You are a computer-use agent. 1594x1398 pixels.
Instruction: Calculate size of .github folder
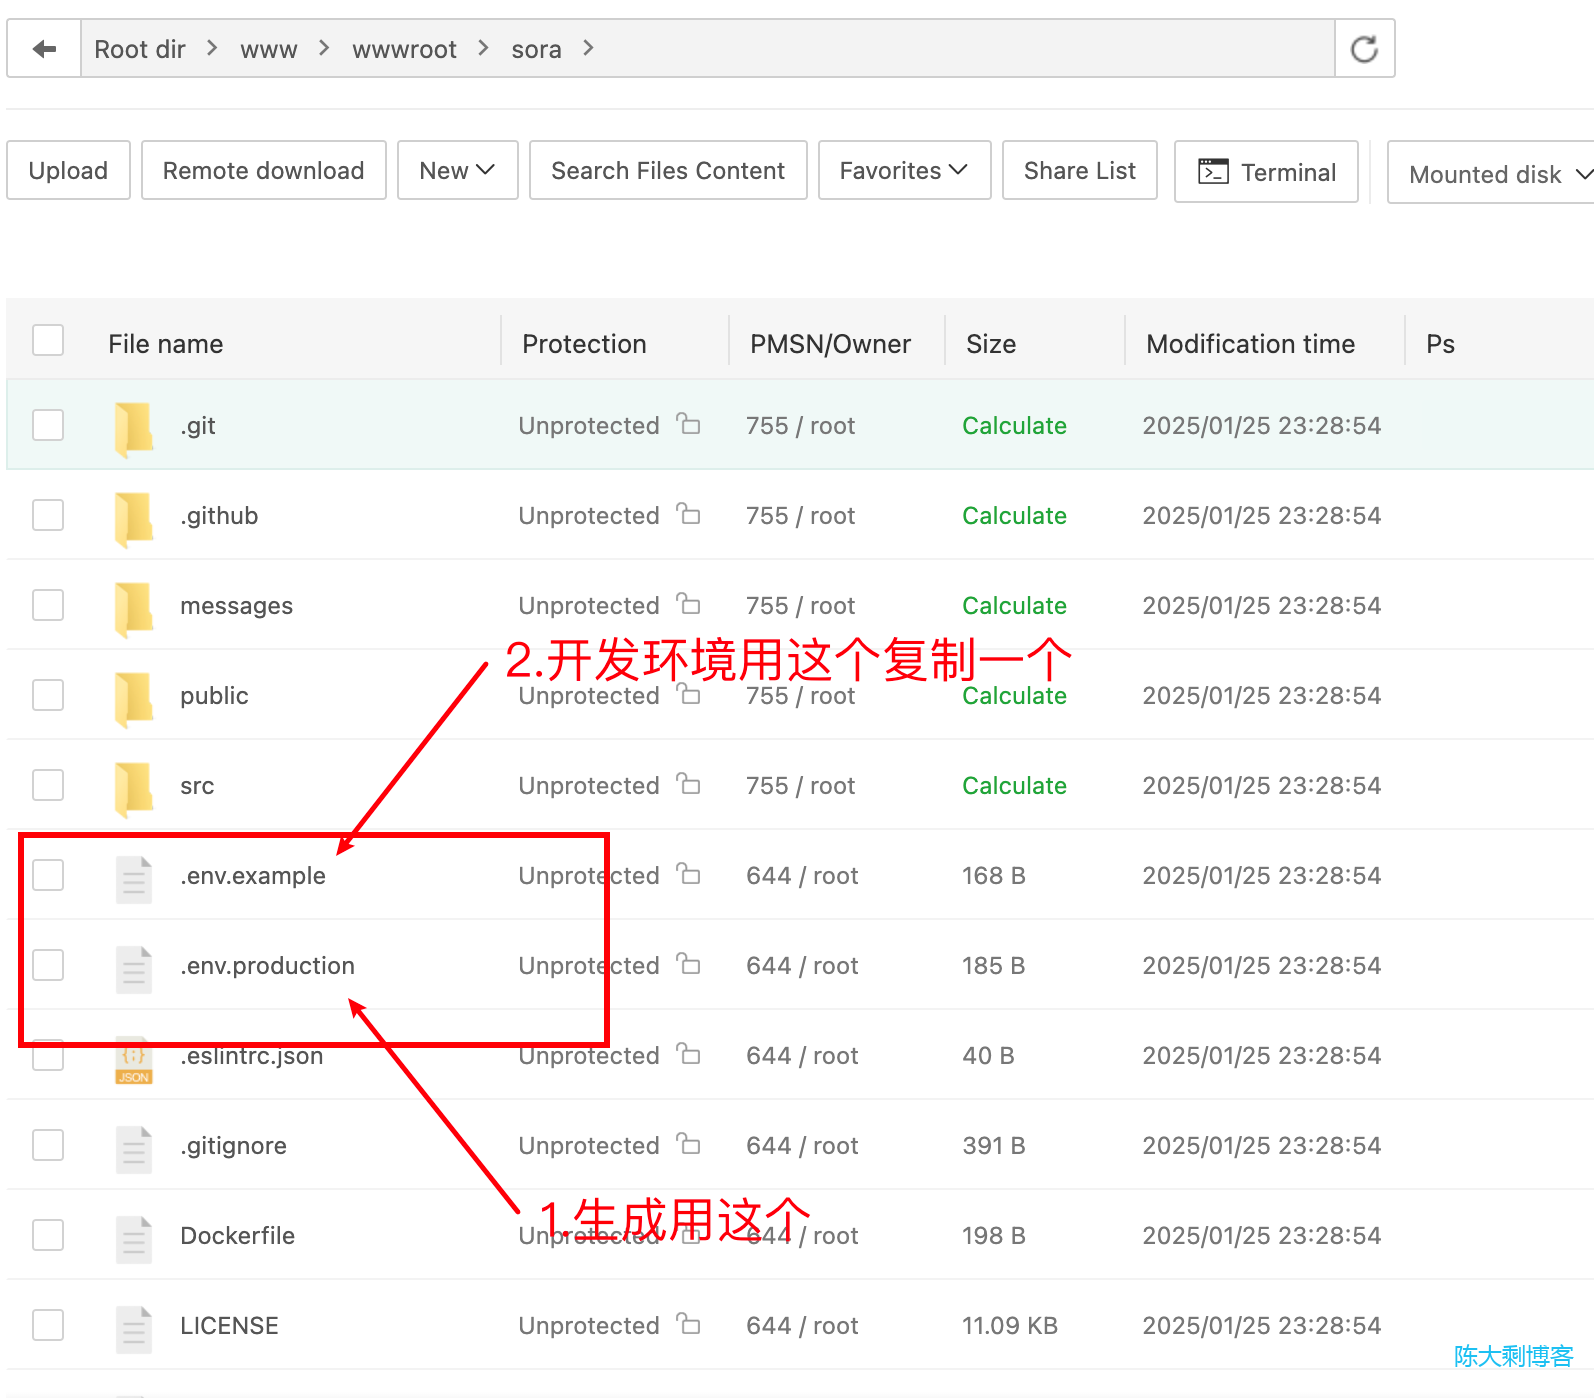point(1014,516)
